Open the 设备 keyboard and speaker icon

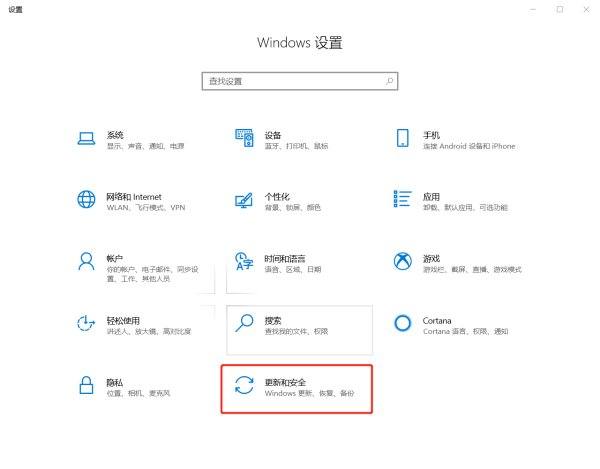pos(244,138)
